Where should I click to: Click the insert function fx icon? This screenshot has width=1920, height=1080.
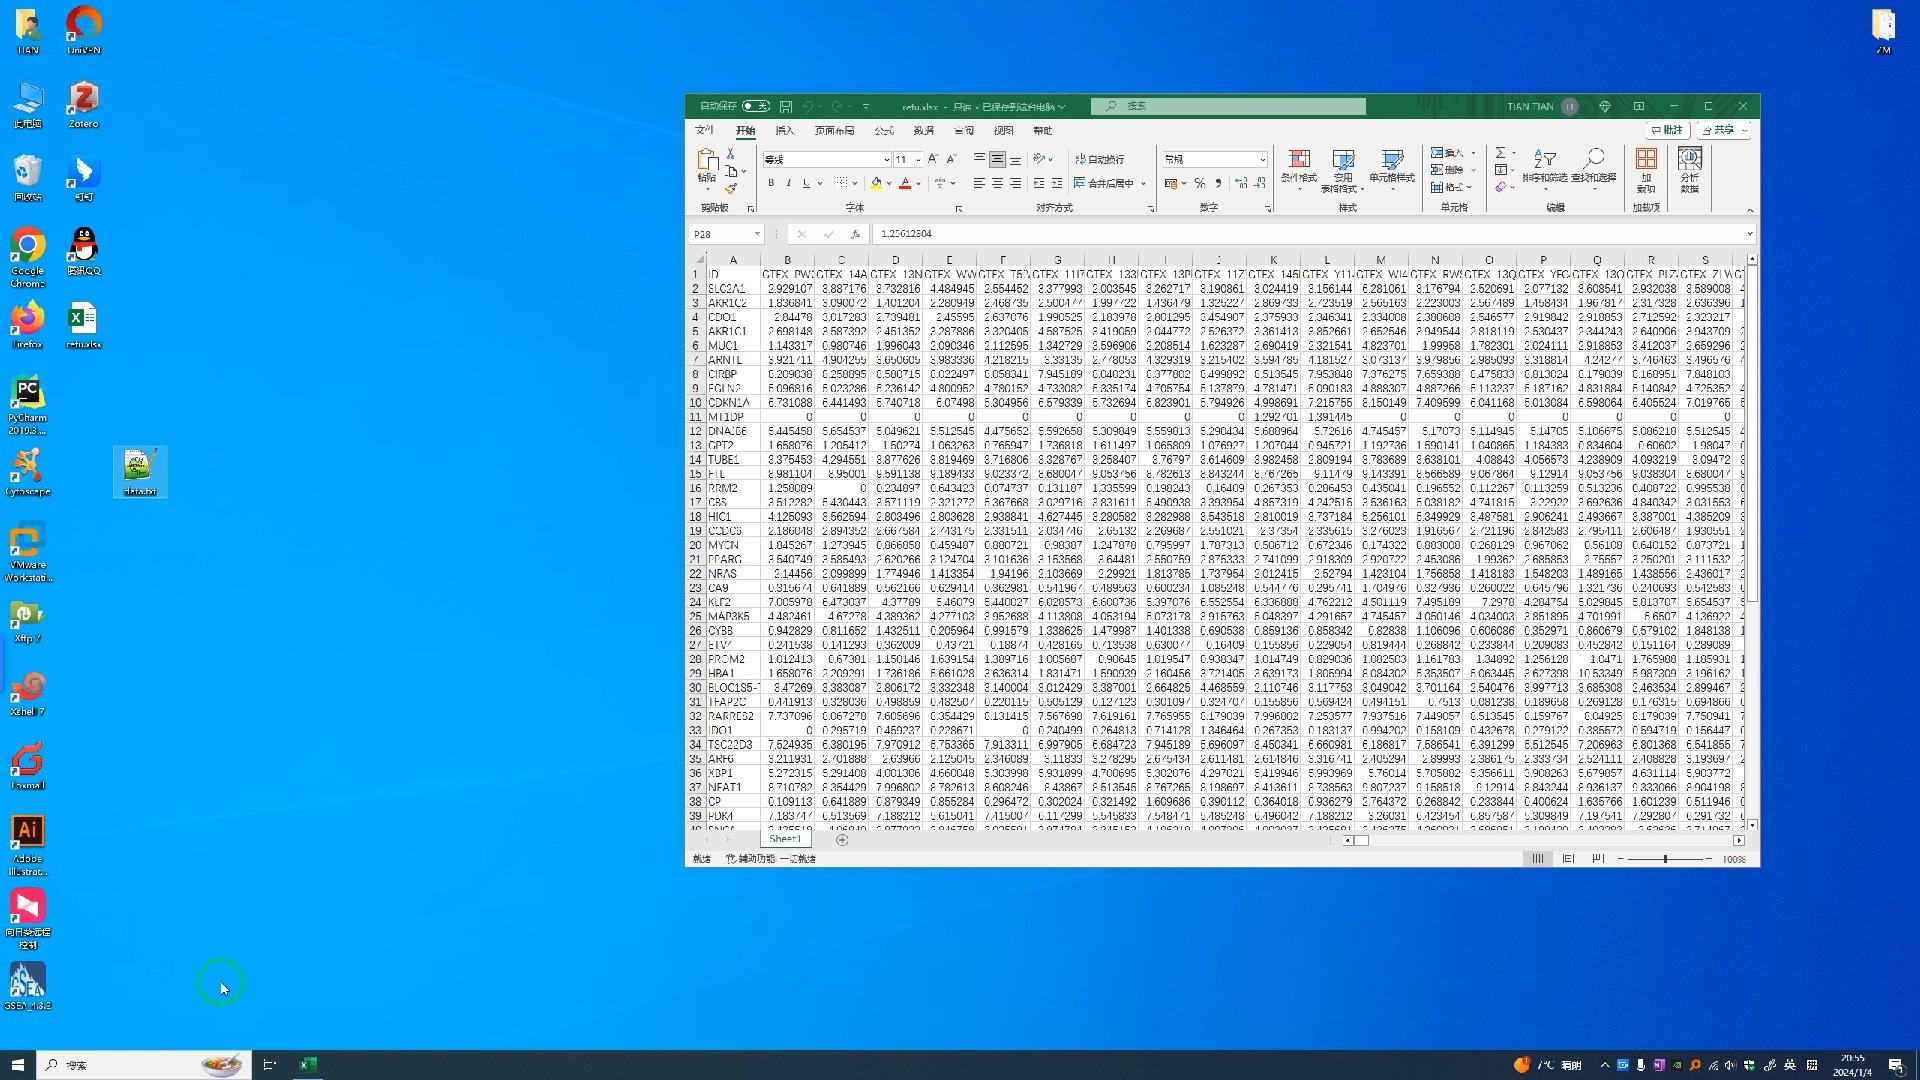(x=855, y=234)
